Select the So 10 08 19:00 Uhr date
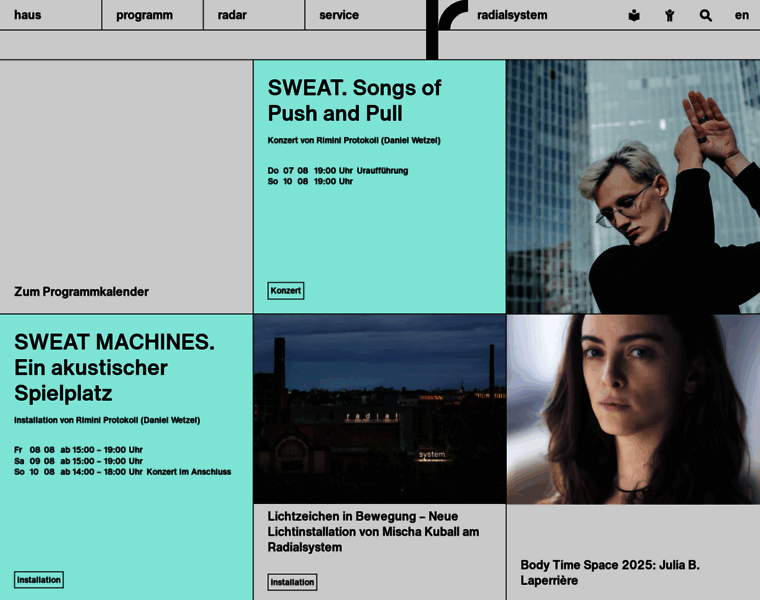 pyautogui.click(x=310, y=181)
